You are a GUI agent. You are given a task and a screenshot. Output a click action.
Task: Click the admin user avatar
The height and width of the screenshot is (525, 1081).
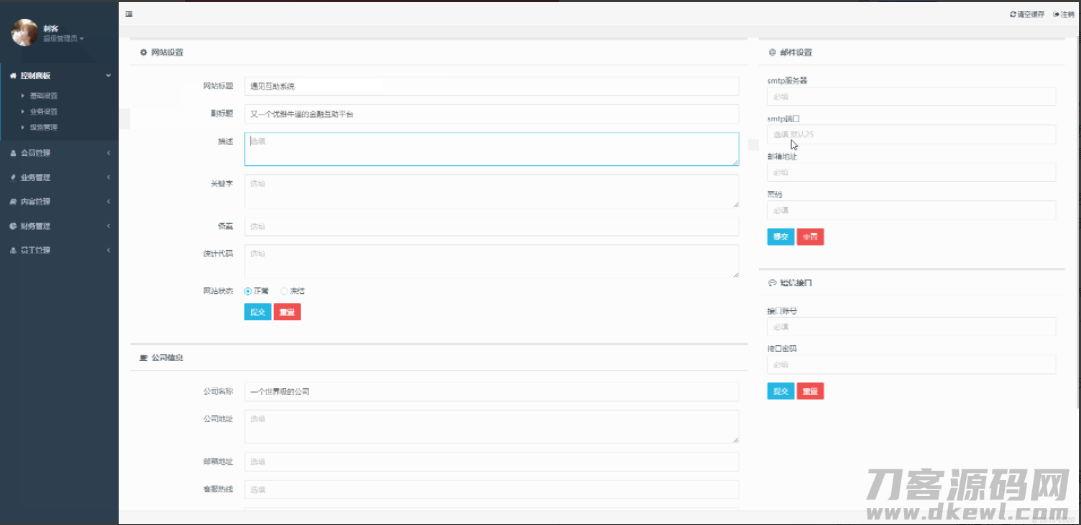[24, 33]
